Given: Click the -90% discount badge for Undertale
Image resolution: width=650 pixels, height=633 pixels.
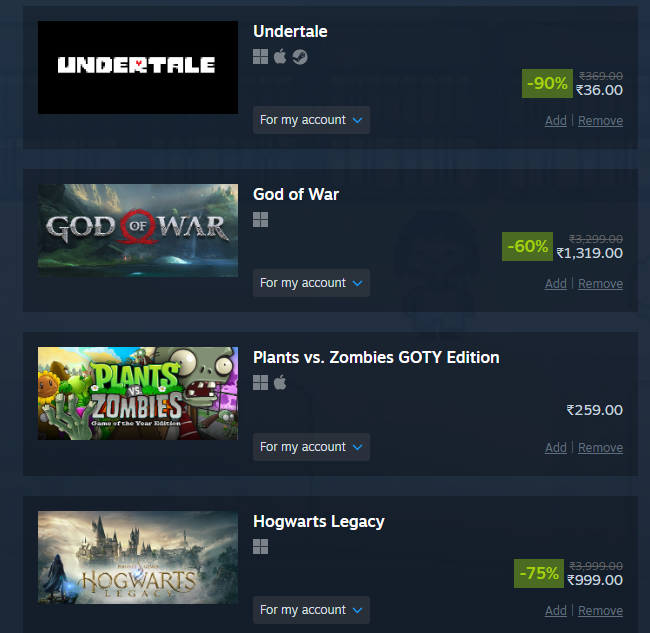Looking at the screenshot, I should coord(547,83).
